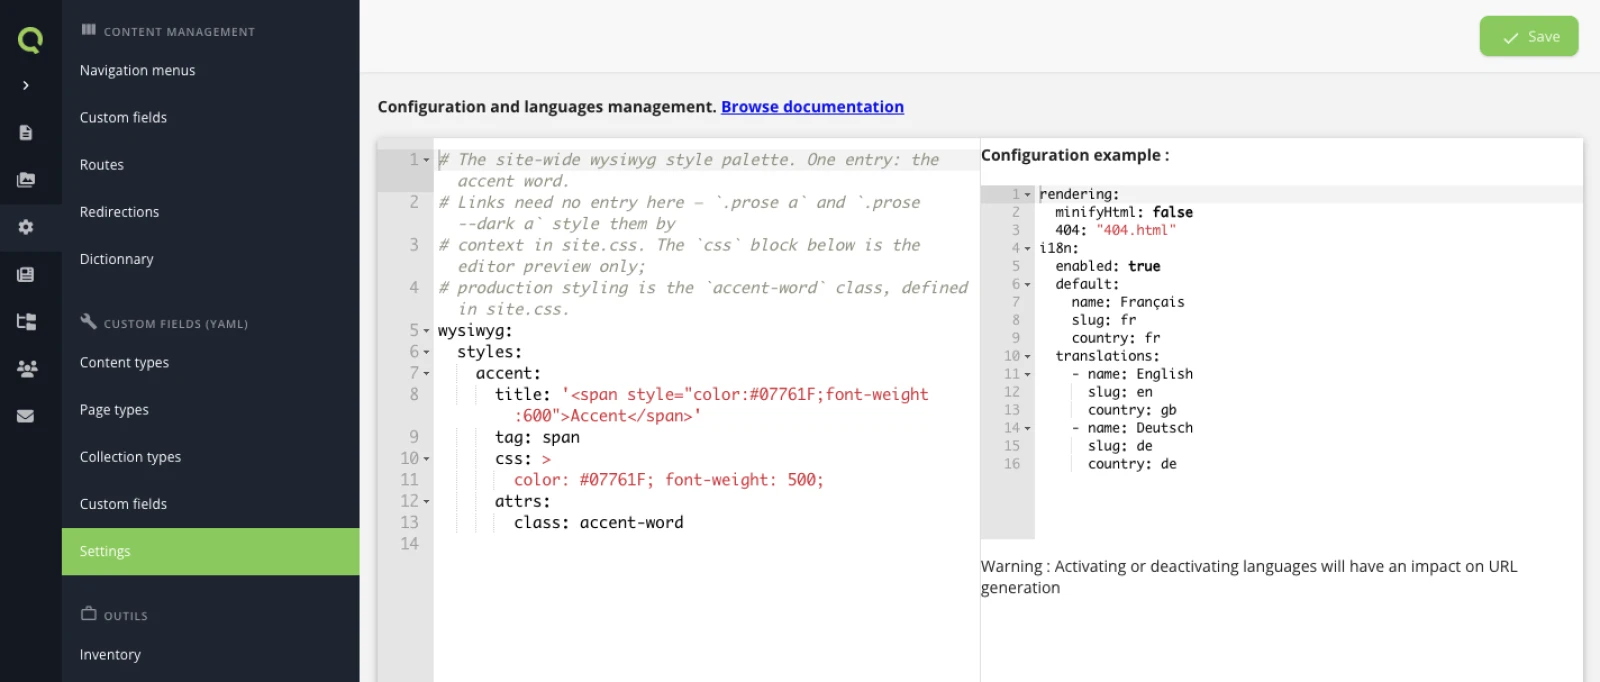Select the gear settings icon in the rail
This screenshot has width=1600, height=682.
[x=26, y=227]
